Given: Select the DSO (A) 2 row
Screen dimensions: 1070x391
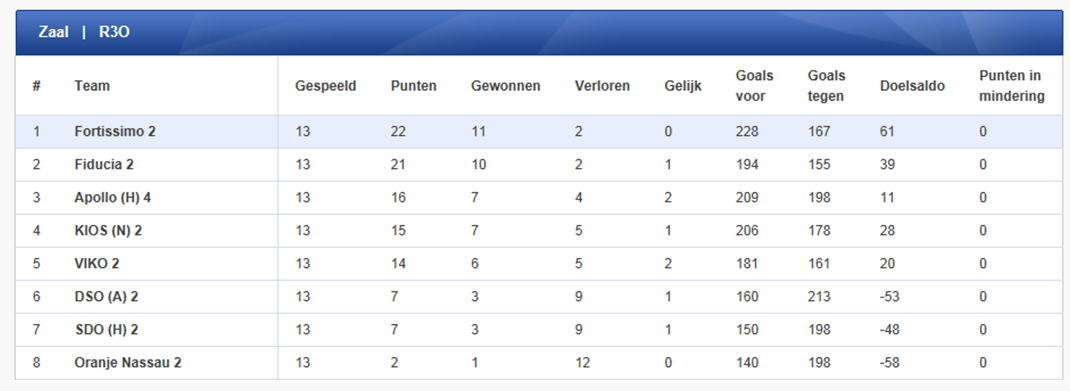Looking at the screenshot, I should click(539, 297).
